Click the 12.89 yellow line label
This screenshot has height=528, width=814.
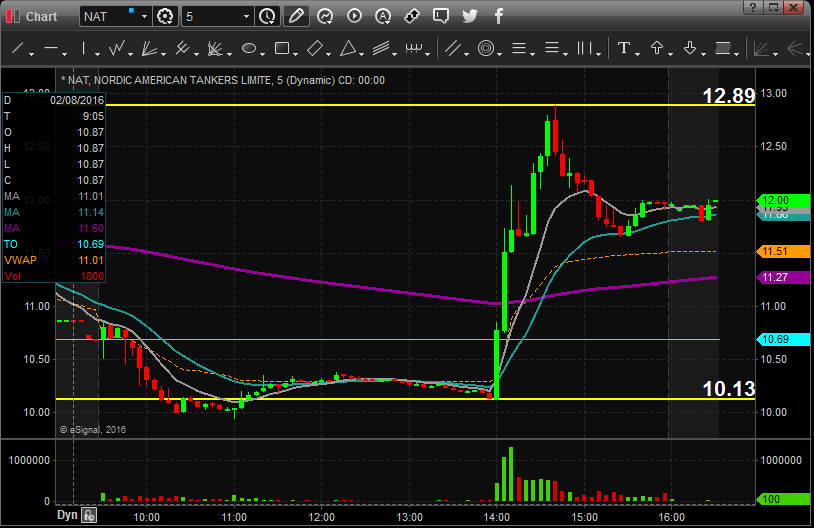tap(728, 96)
